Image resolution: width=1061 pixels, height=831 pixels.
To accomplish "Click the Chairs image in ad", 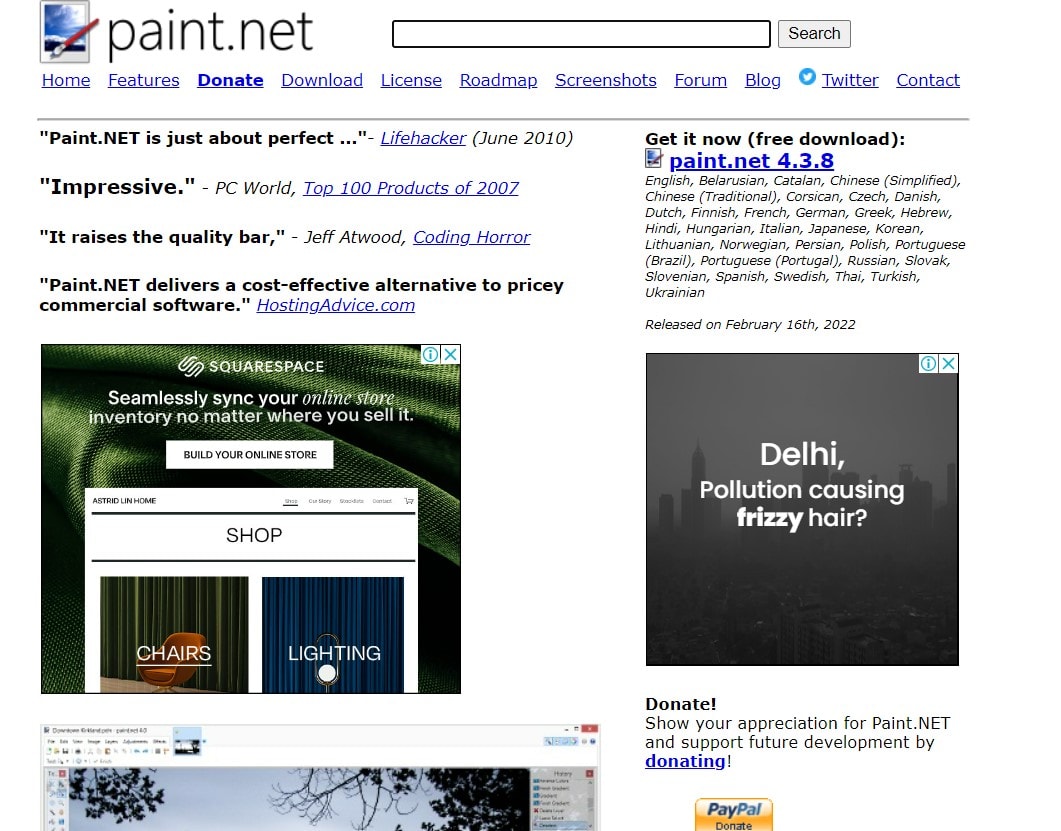I will (x=174, y=635).
